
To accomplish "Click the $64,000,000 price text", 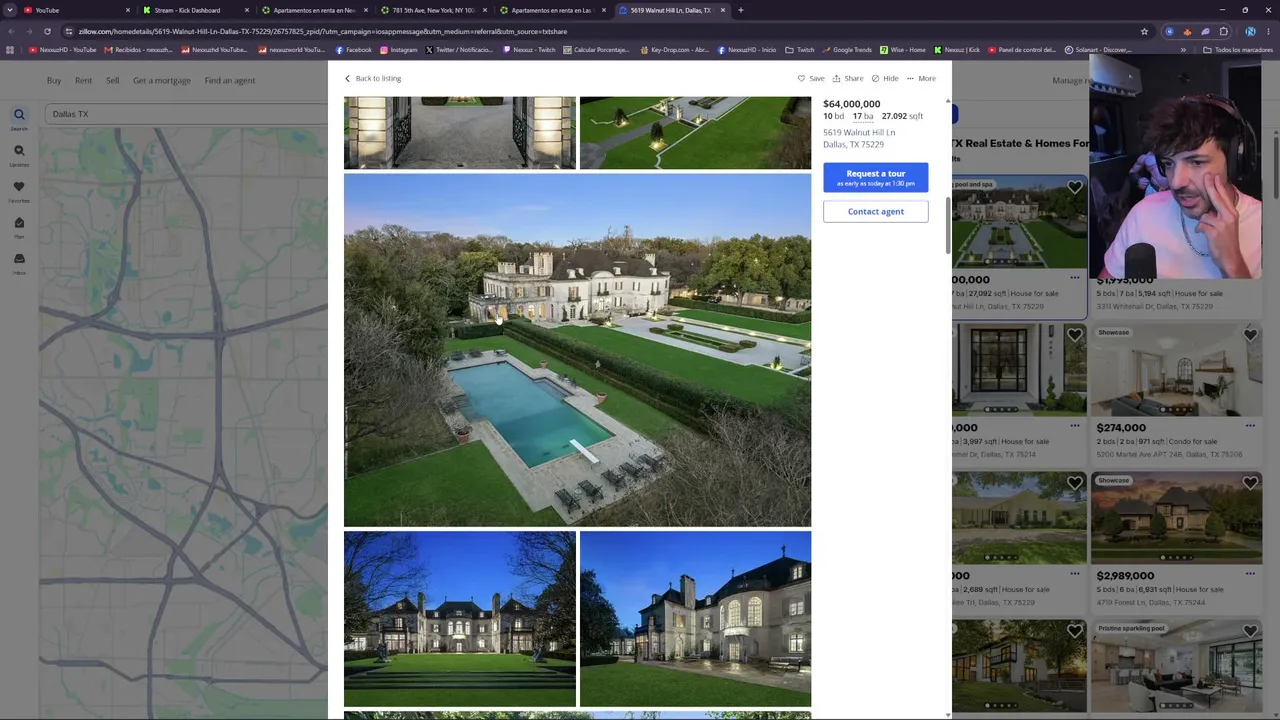I will tap(852, 104).
